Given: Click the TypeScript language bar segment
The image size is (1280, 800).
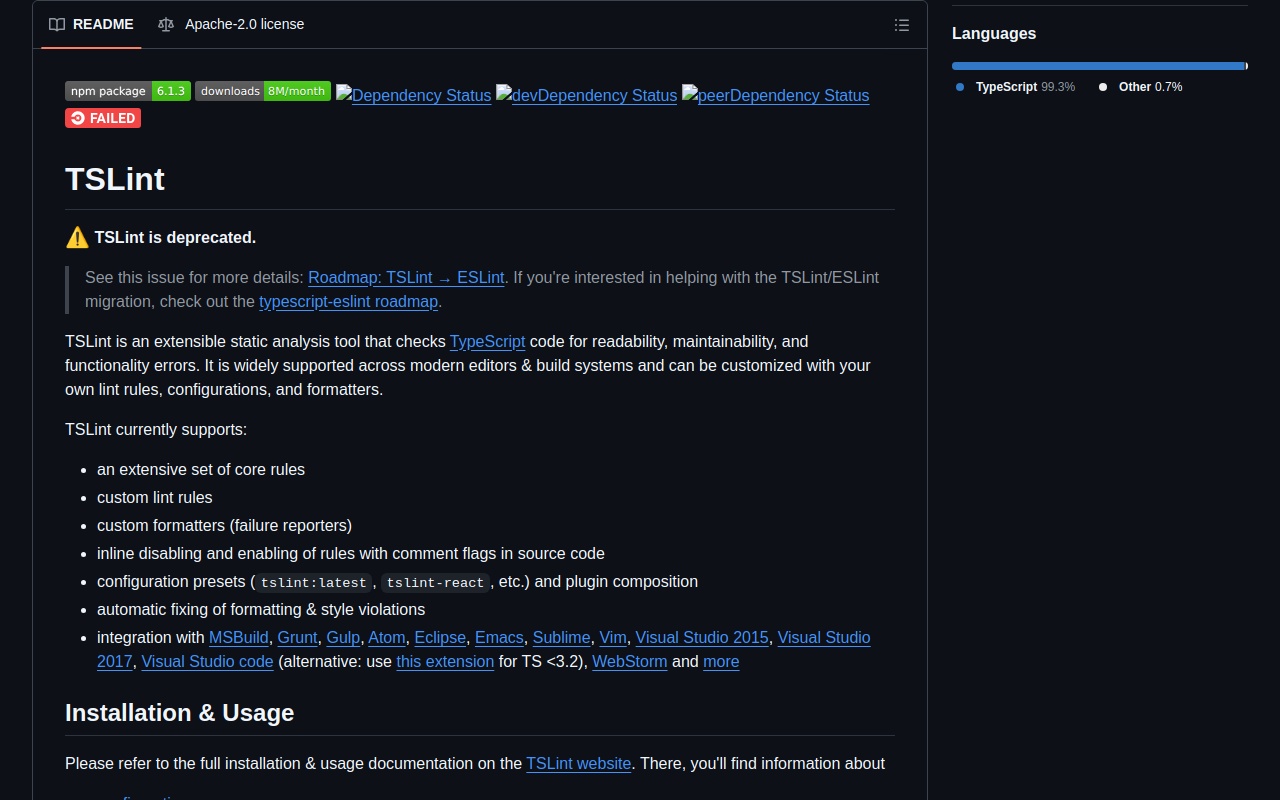Looking at the screenshot, I should click(1097, 66).
